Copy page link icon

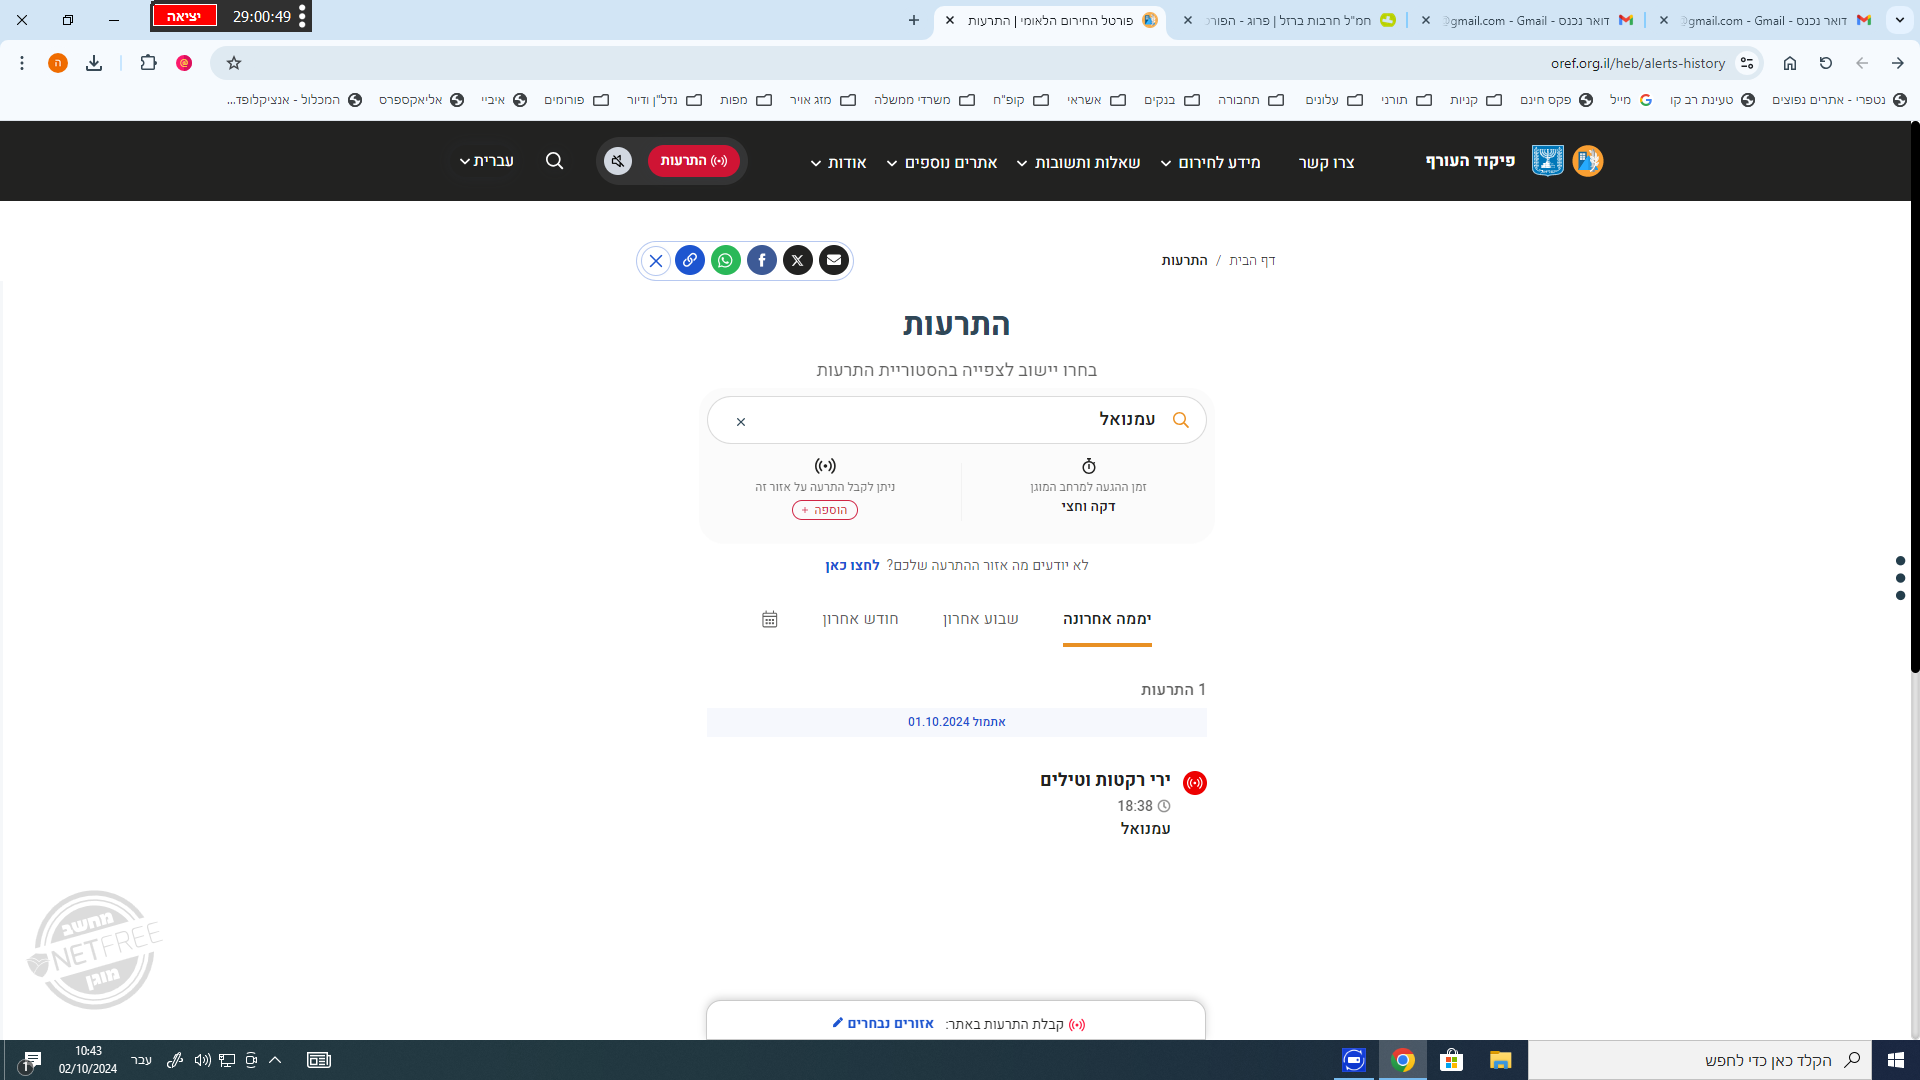click(x=690, y=261)
